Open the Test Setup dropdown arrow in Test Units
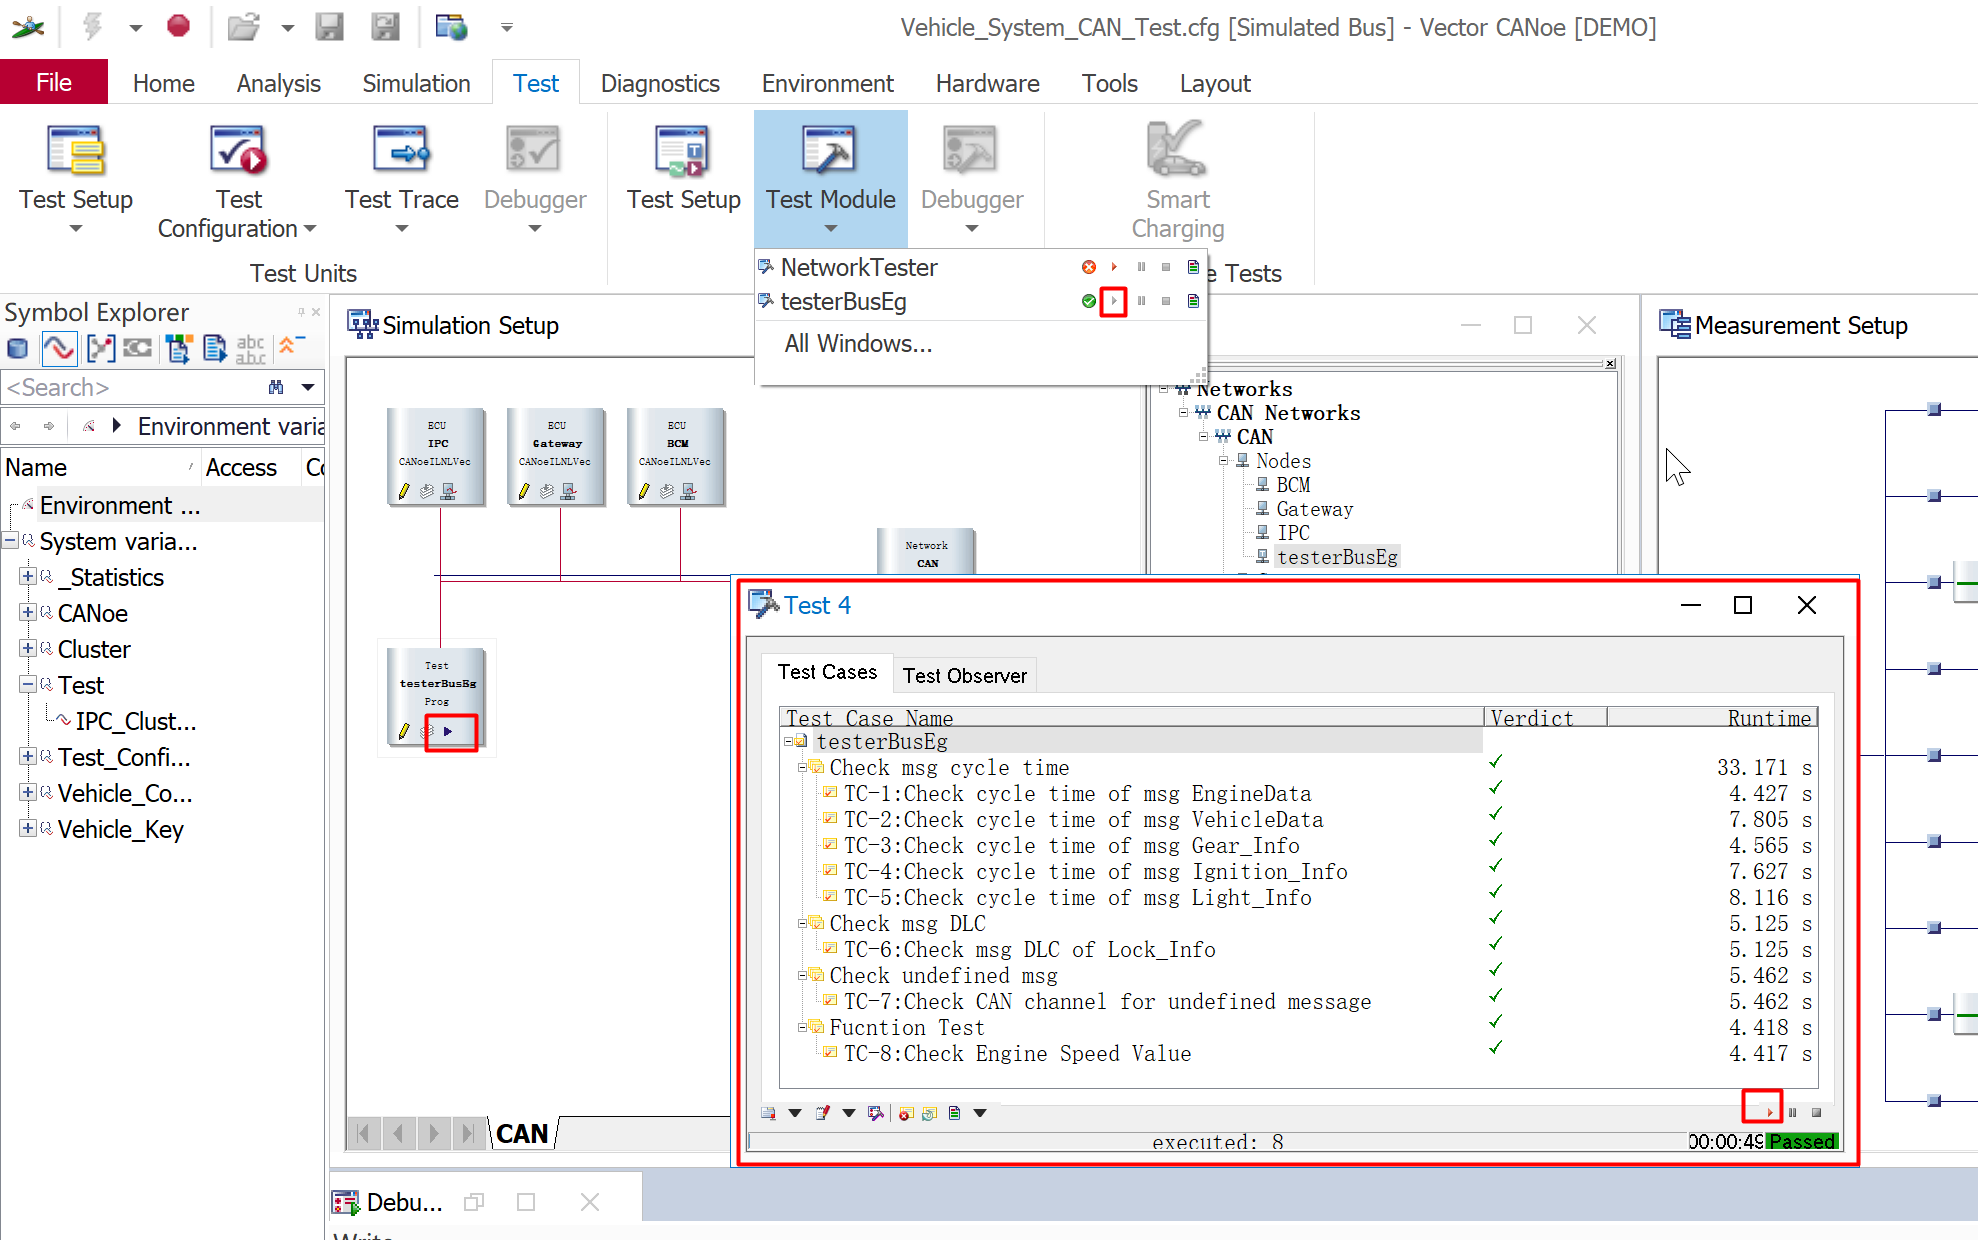Screen dimensions: 1978x1240 point(76,229)
